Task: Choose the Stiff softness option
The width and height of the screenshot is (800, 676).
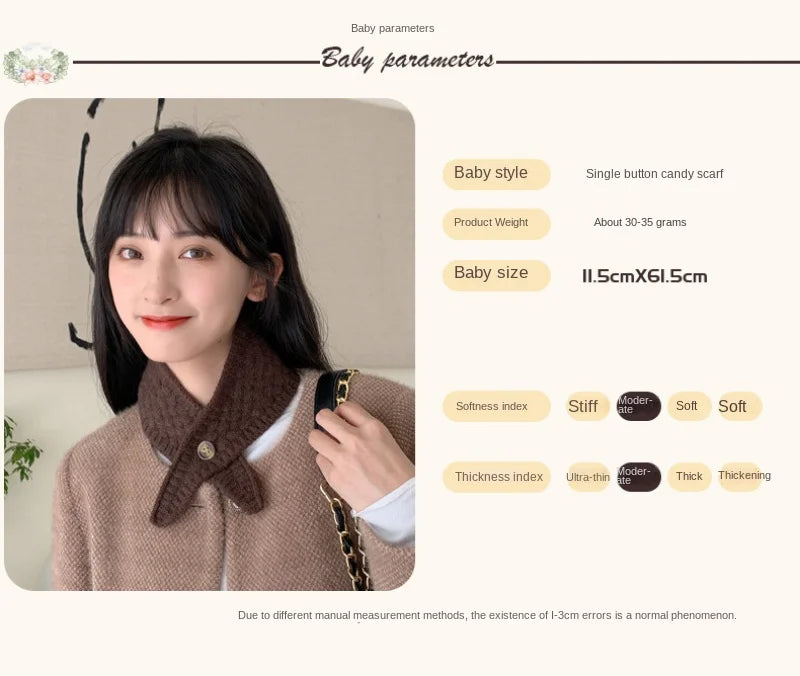Action: [x=588, y=406]
